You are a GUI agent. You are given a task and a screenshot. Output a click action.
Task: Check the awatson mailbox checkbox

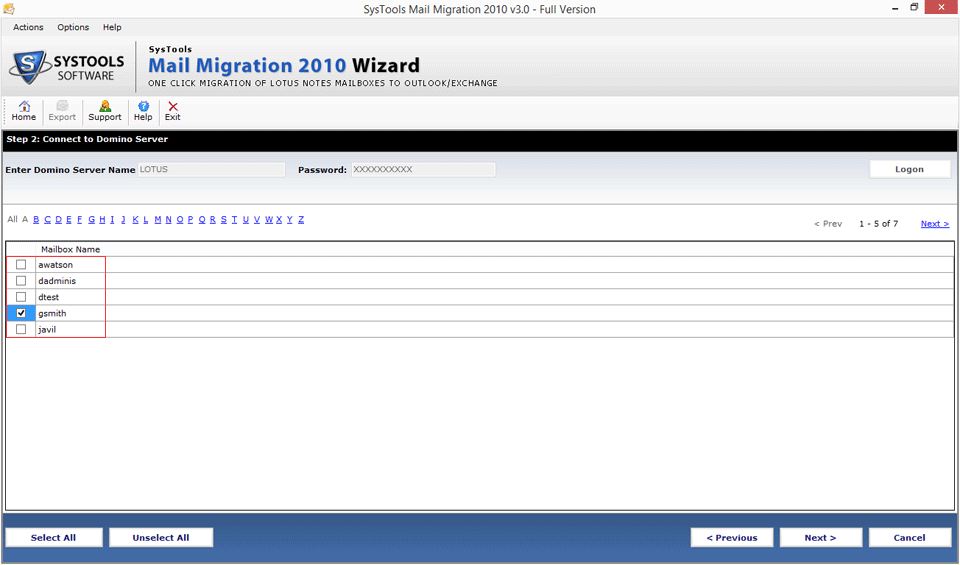coord(21,264)
